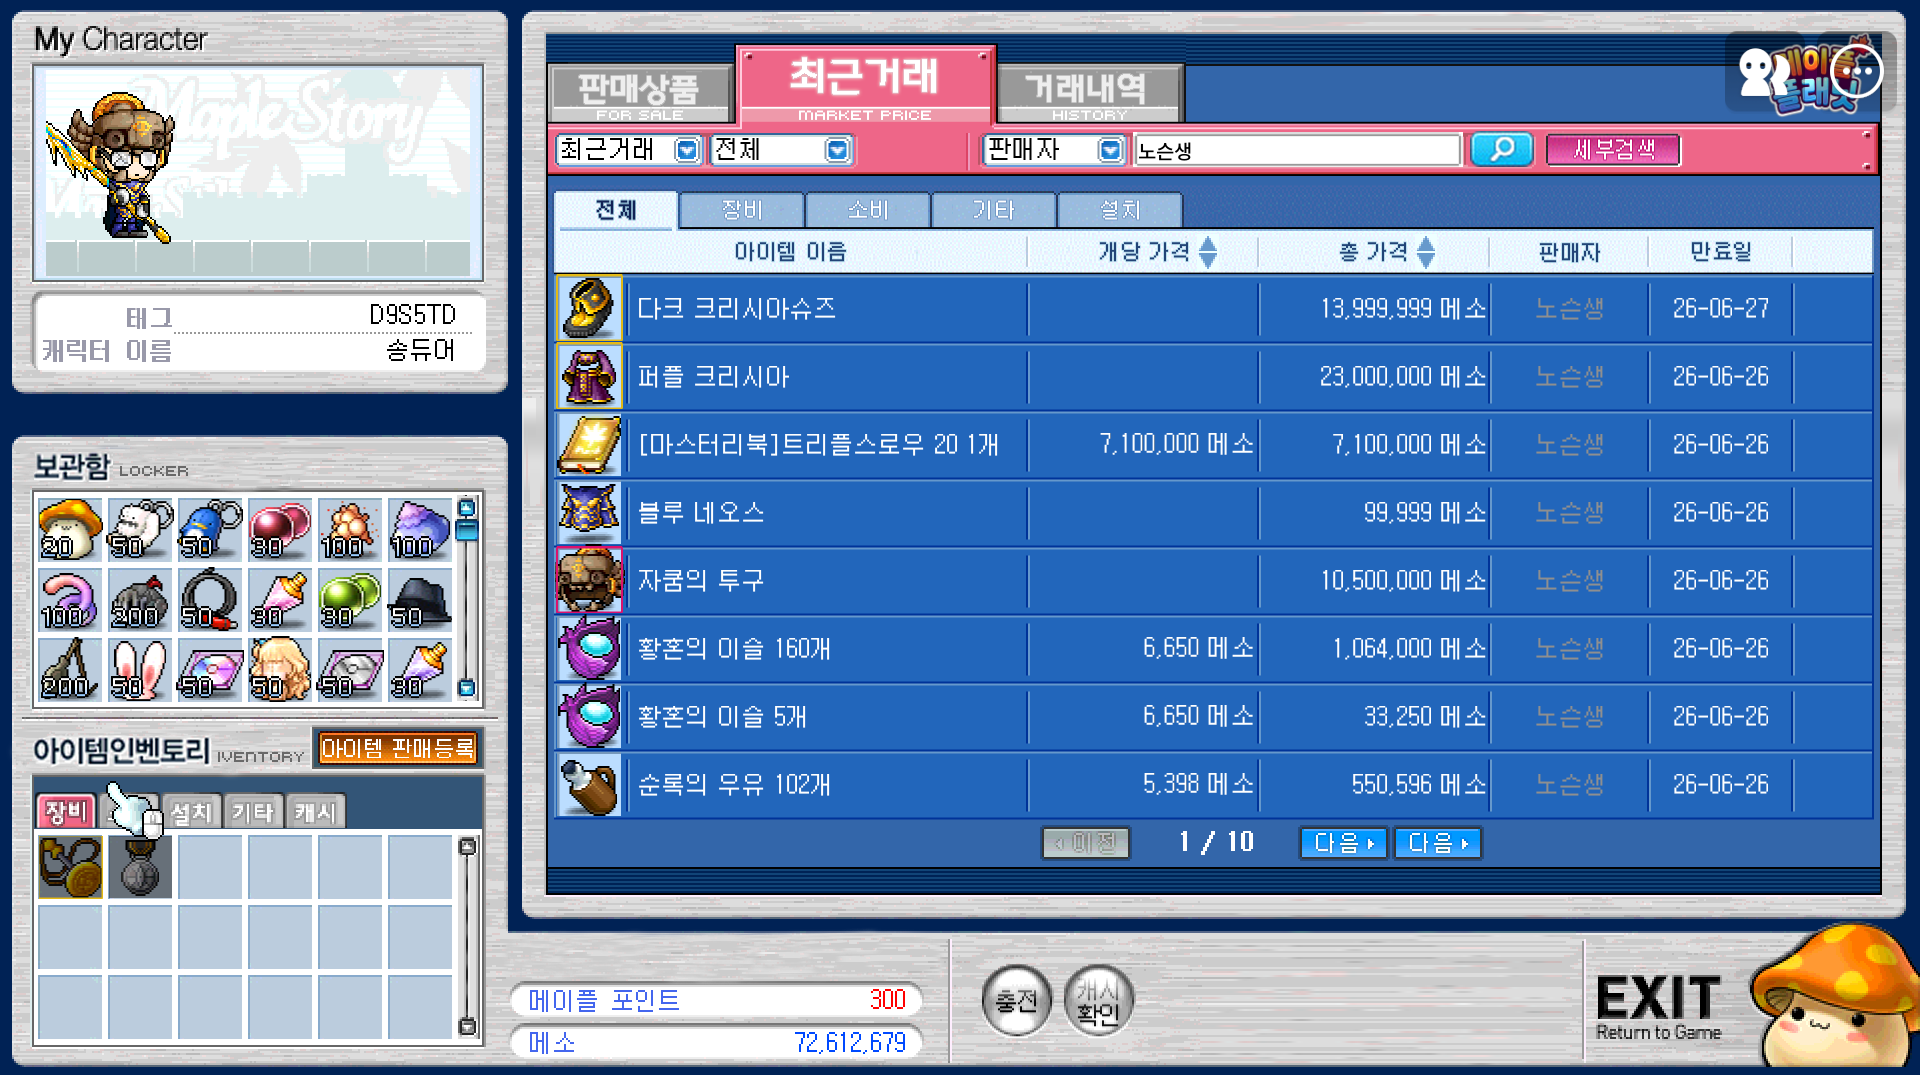Viewport: 1920px width, 1075px height.
Task: Click the 5,398 메소 unit price
Action: click(x=1198, y=784)
